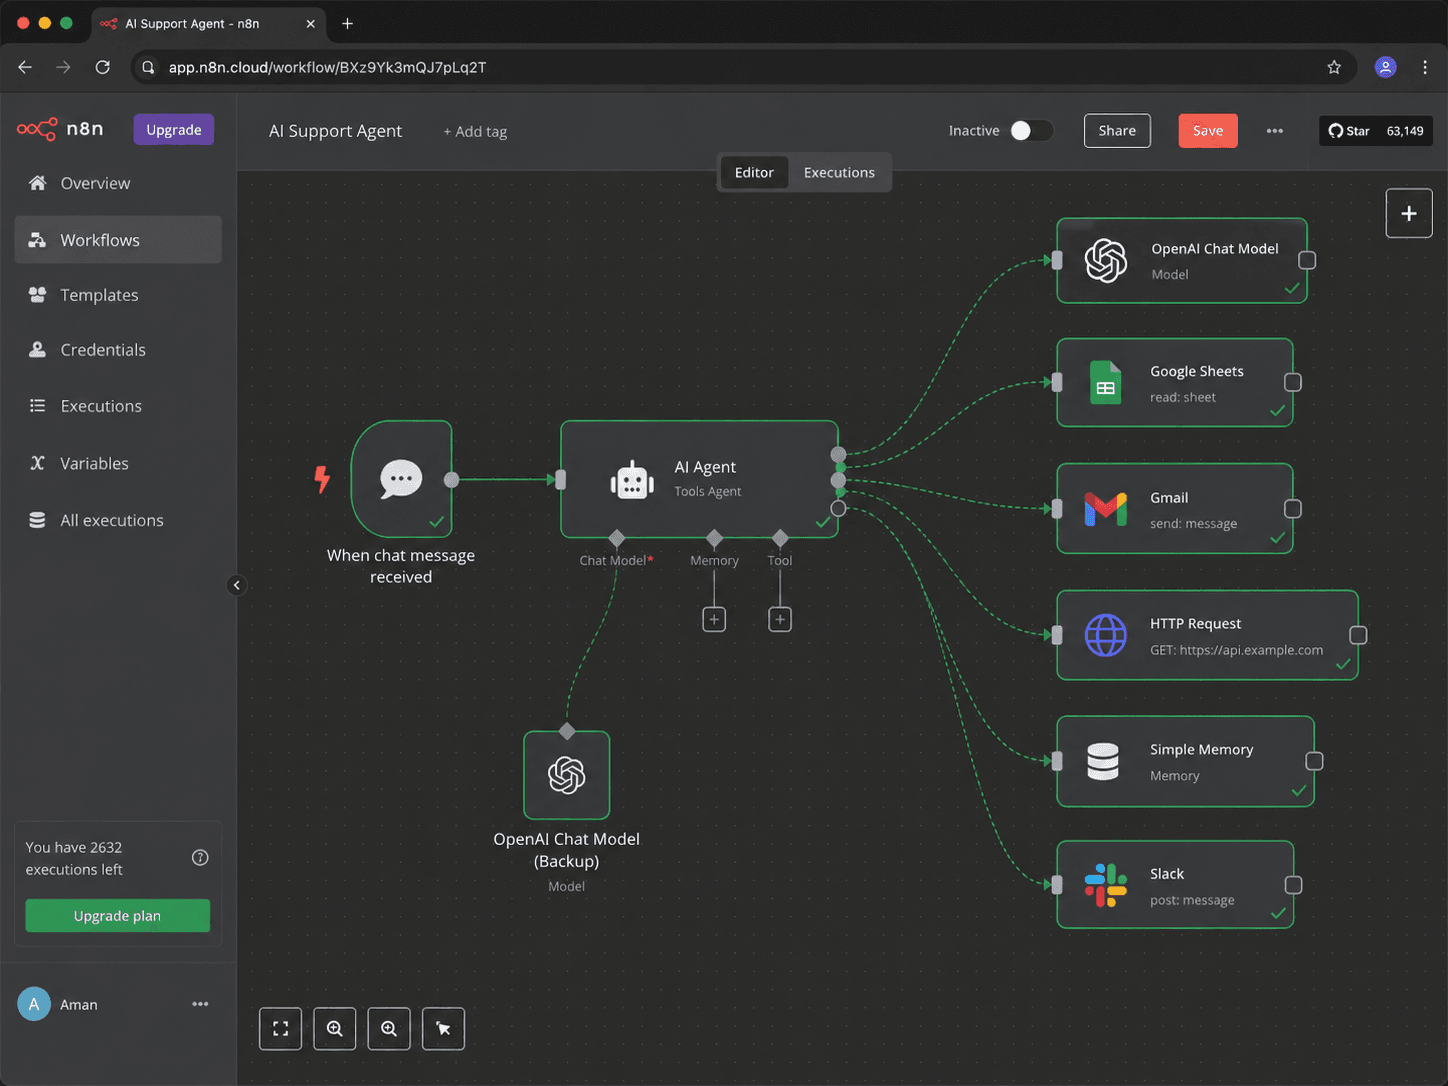Click the Templates sidebar icon
The height and width of the screenshot is (1086, 1448).
(x=38, y=295)
